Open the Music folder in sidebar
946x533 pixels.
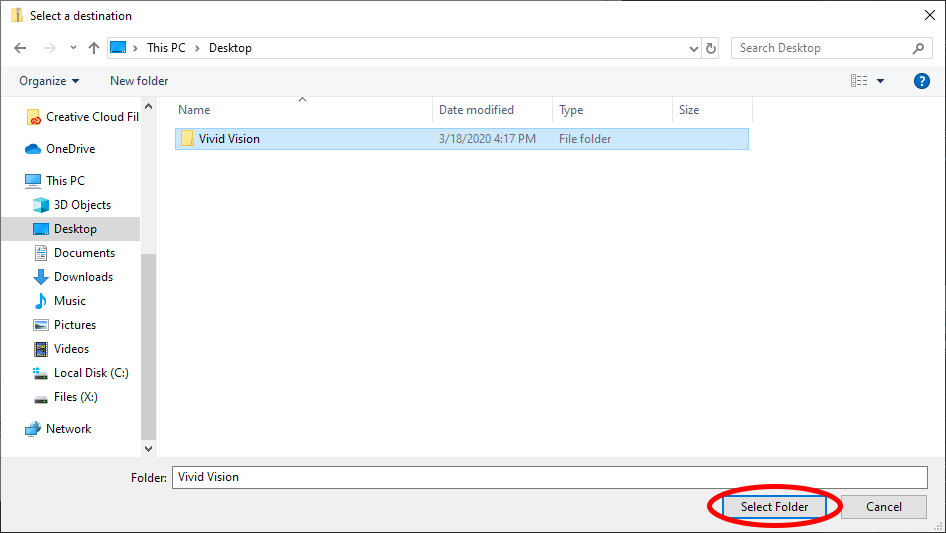click(60, 301)
